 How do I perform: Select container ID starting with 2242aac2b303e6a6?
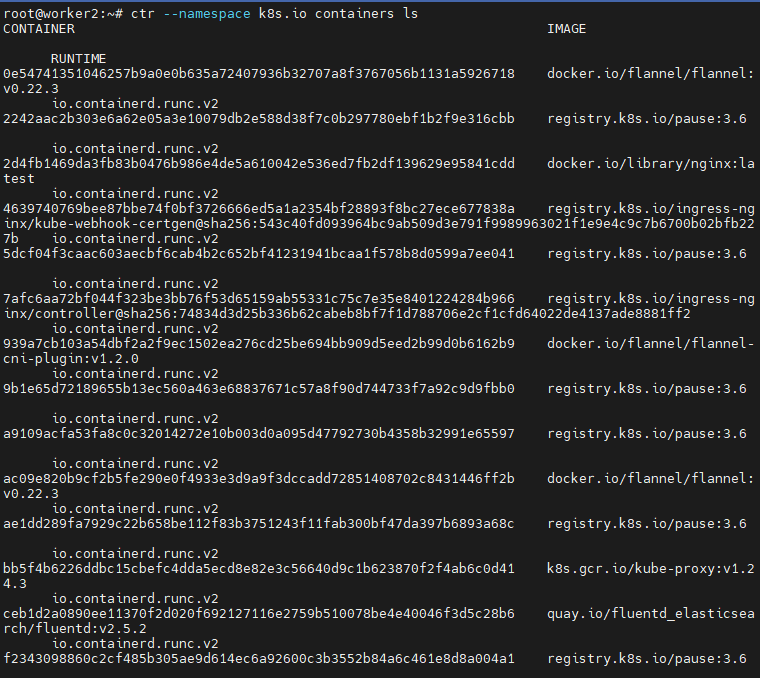tap(259, 119)
